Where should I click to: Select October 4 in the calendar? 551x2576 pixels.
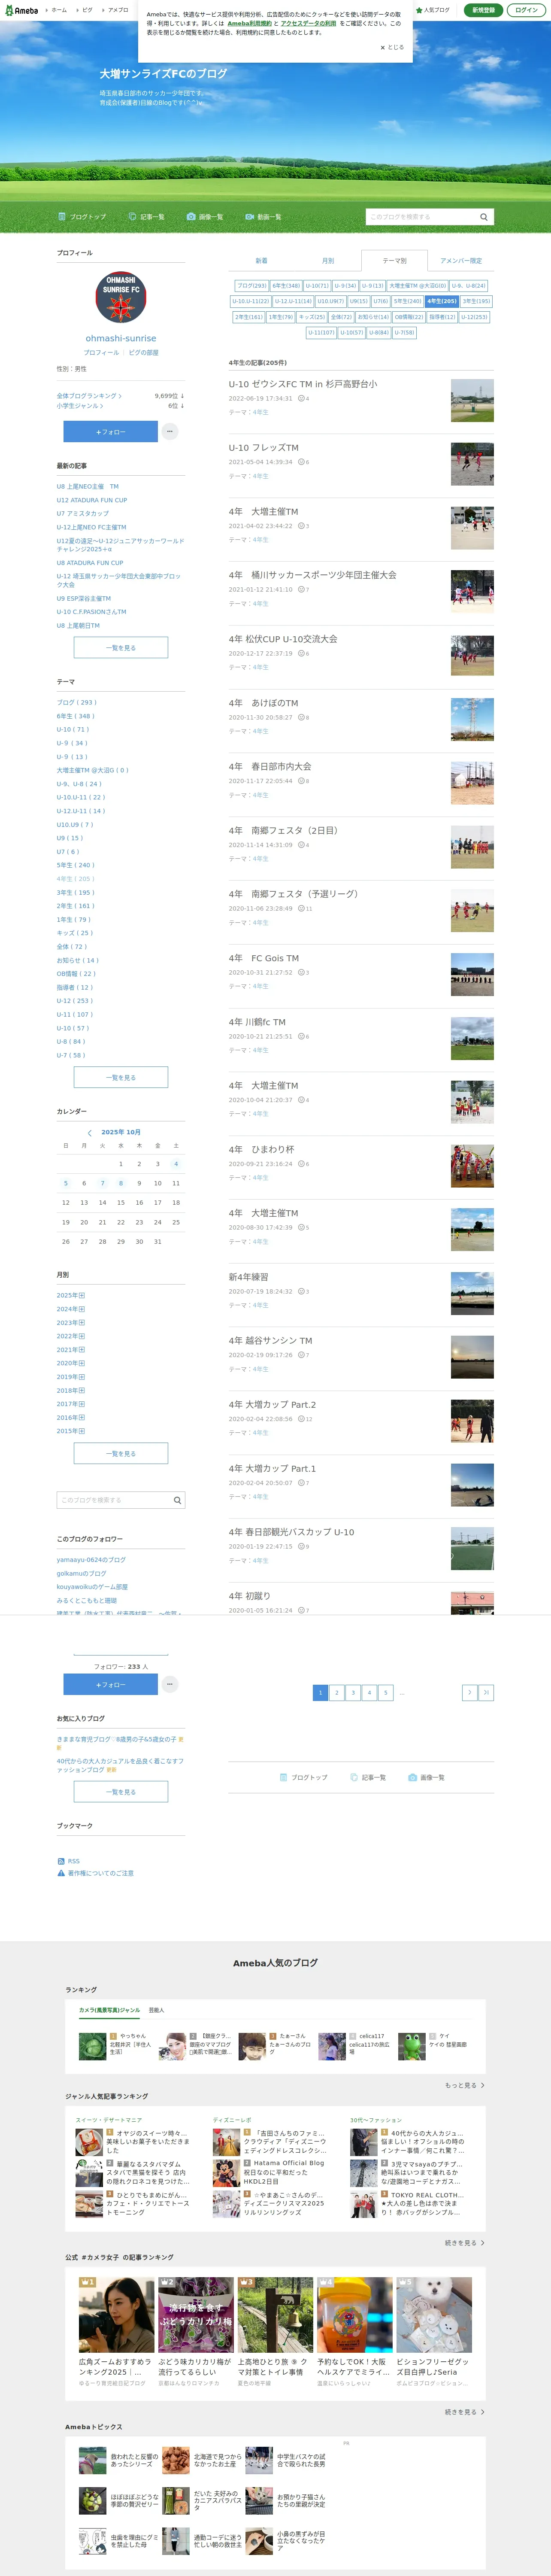point(176,1164)
